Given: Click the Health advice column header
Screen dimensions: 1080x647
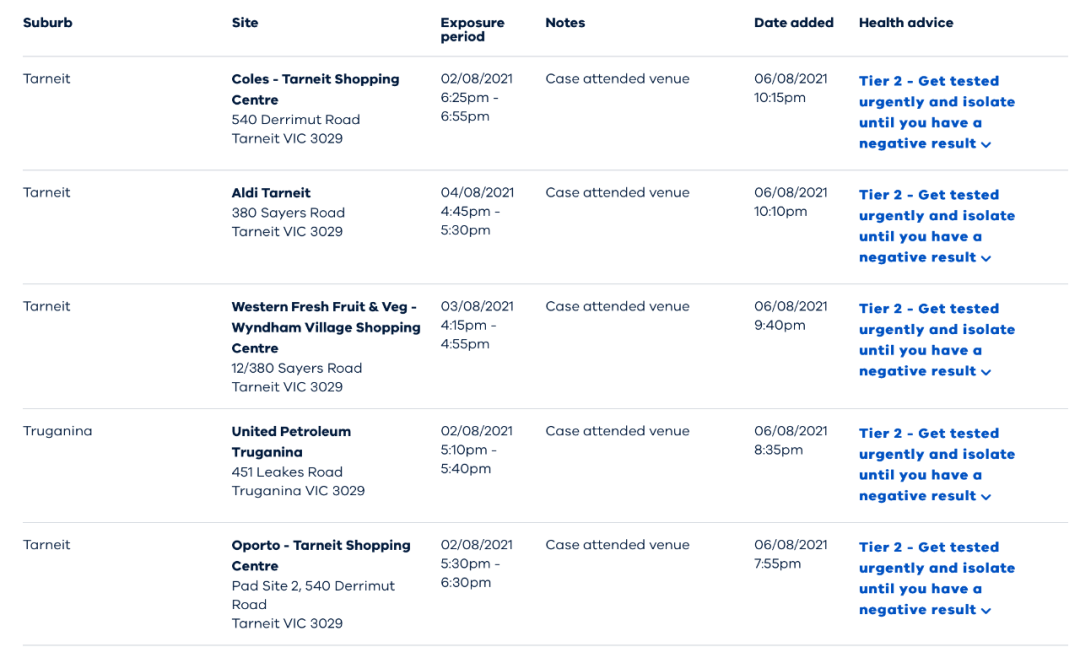Looking at the screenshot, I should (x=906, y=23).
